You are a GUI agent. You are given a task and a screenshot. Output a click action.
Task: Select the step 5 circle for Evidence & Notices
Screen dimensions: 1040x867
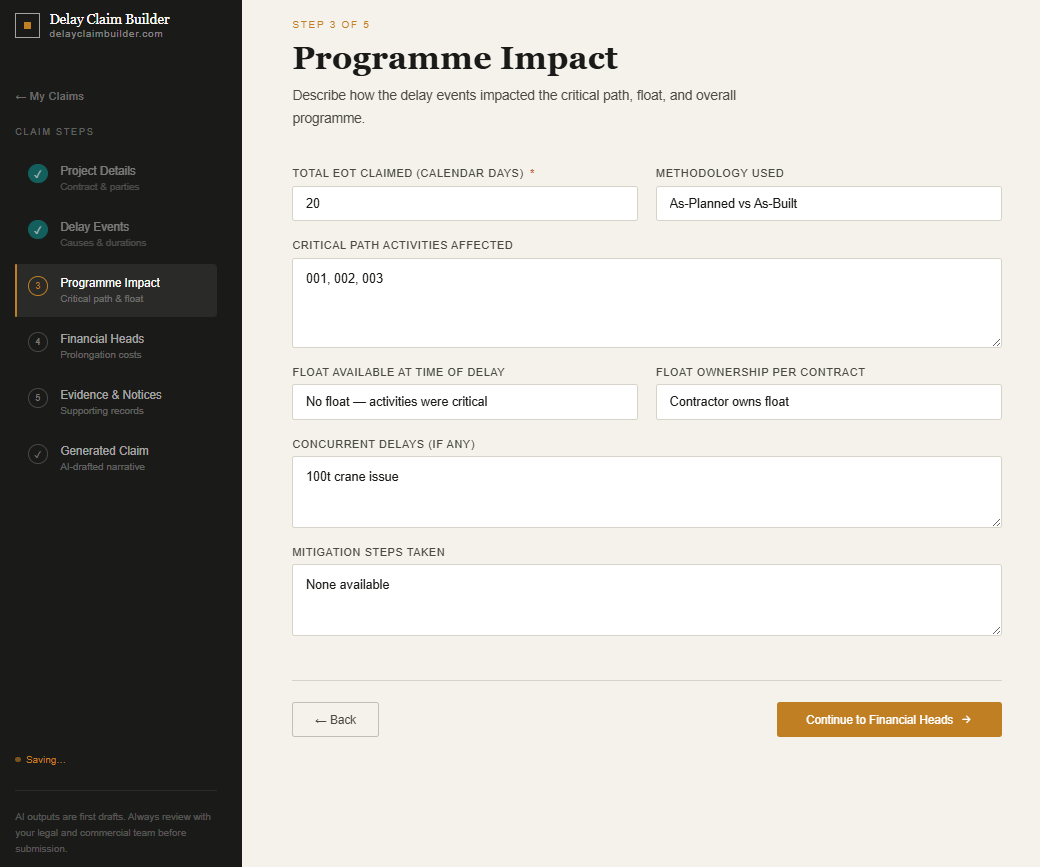tap(38, 397)
